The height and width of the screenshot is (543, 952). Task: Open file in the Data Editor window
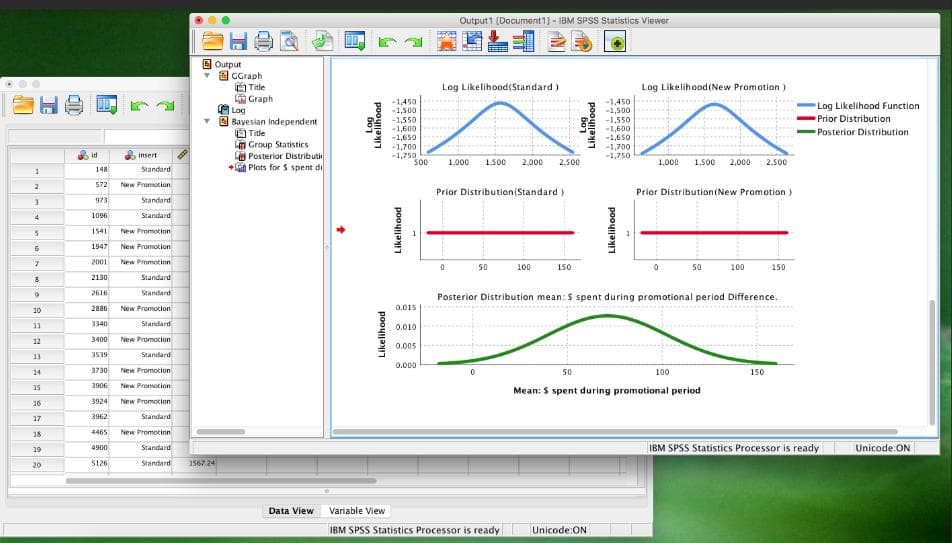pos(23,105)
